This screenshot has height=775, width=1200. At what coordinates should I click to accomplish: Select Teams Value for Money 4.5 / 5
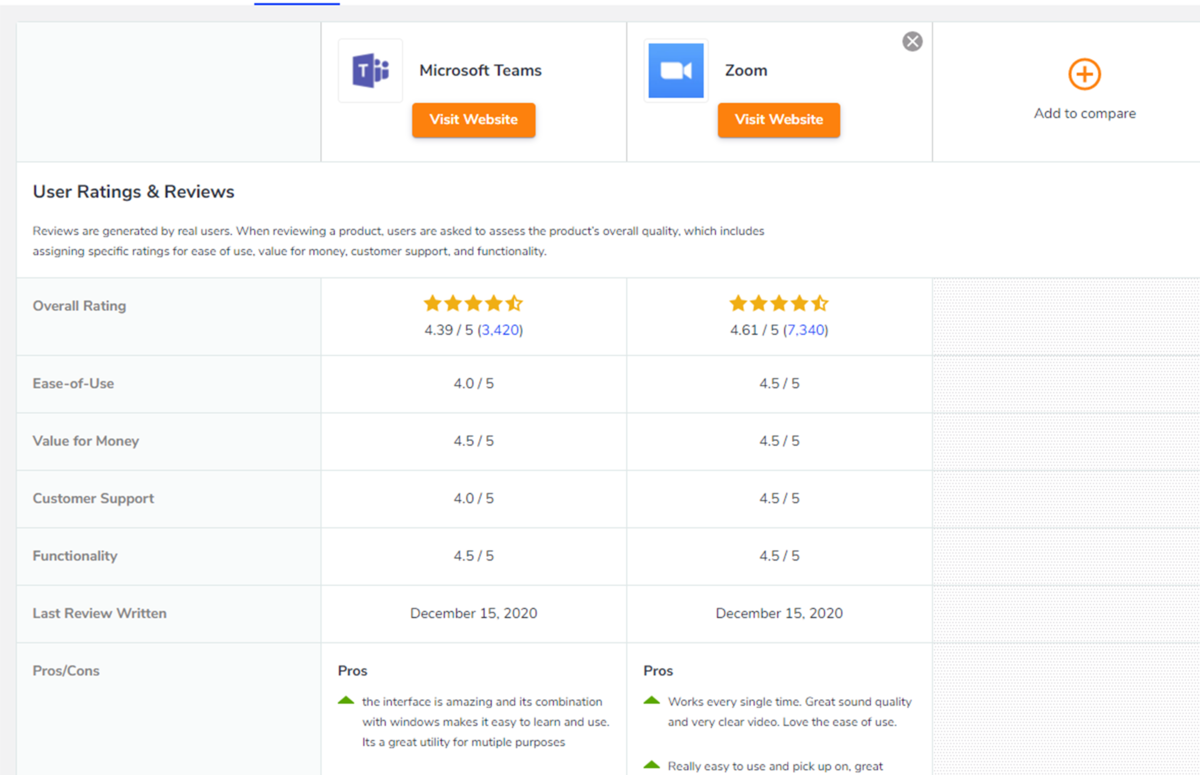click(474, 441)
